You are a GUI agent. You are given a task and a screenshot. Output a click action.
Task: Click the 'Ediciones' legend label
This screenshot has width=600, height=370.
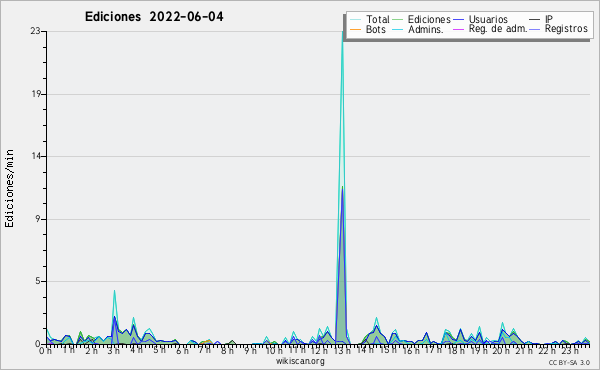click(429, 19)
